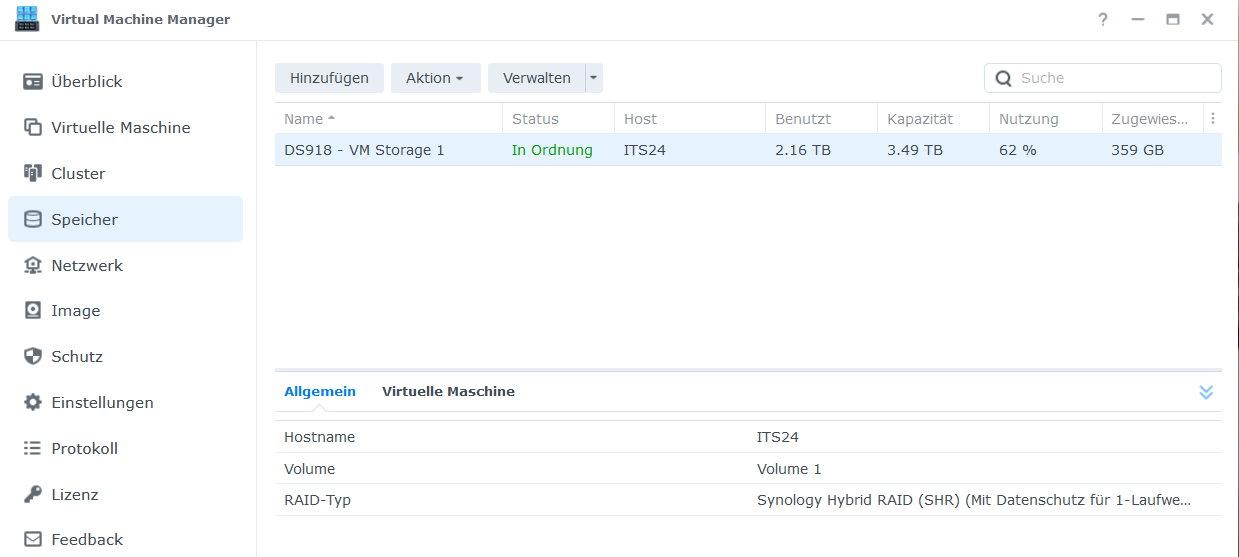This screenshot has height=557, width=1239.
Task: Click the 62 % usage value
Action: 1018,150
